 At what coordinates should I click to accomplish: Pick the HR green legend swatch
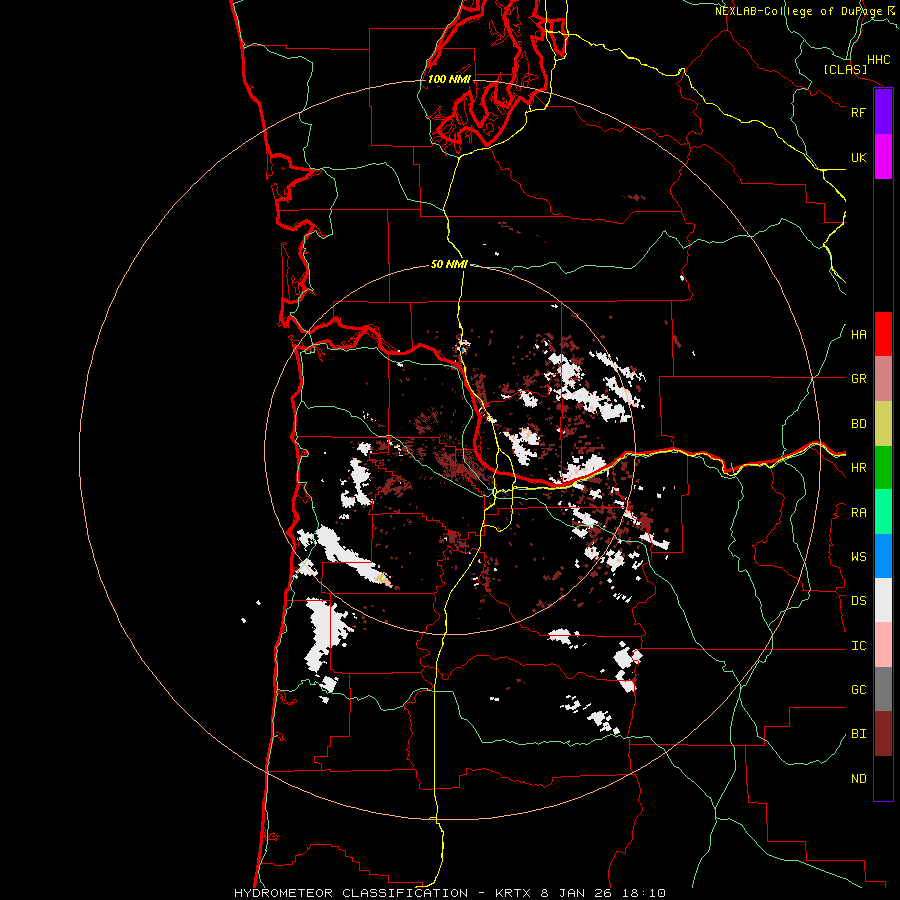(883, 468)
